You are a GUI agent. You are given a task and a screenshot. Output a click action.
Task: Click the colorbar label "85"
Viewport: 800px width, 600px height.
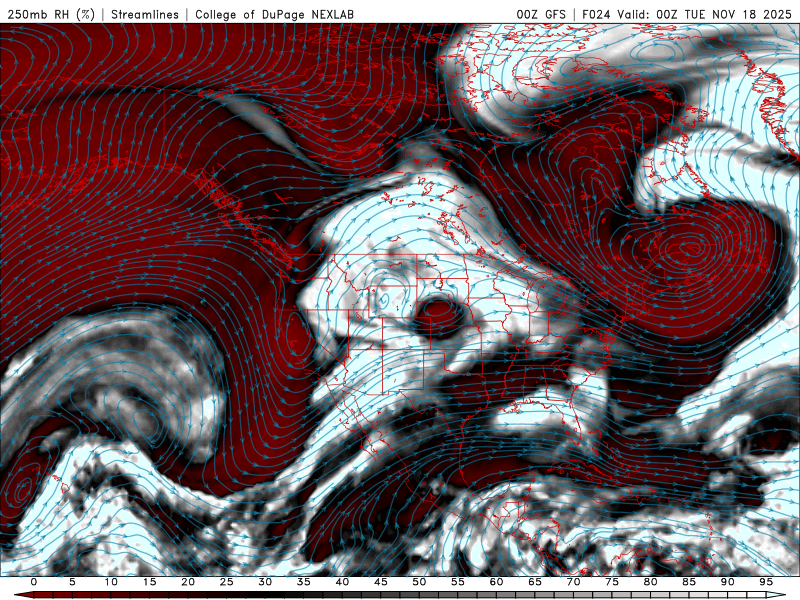click(689, 582)
